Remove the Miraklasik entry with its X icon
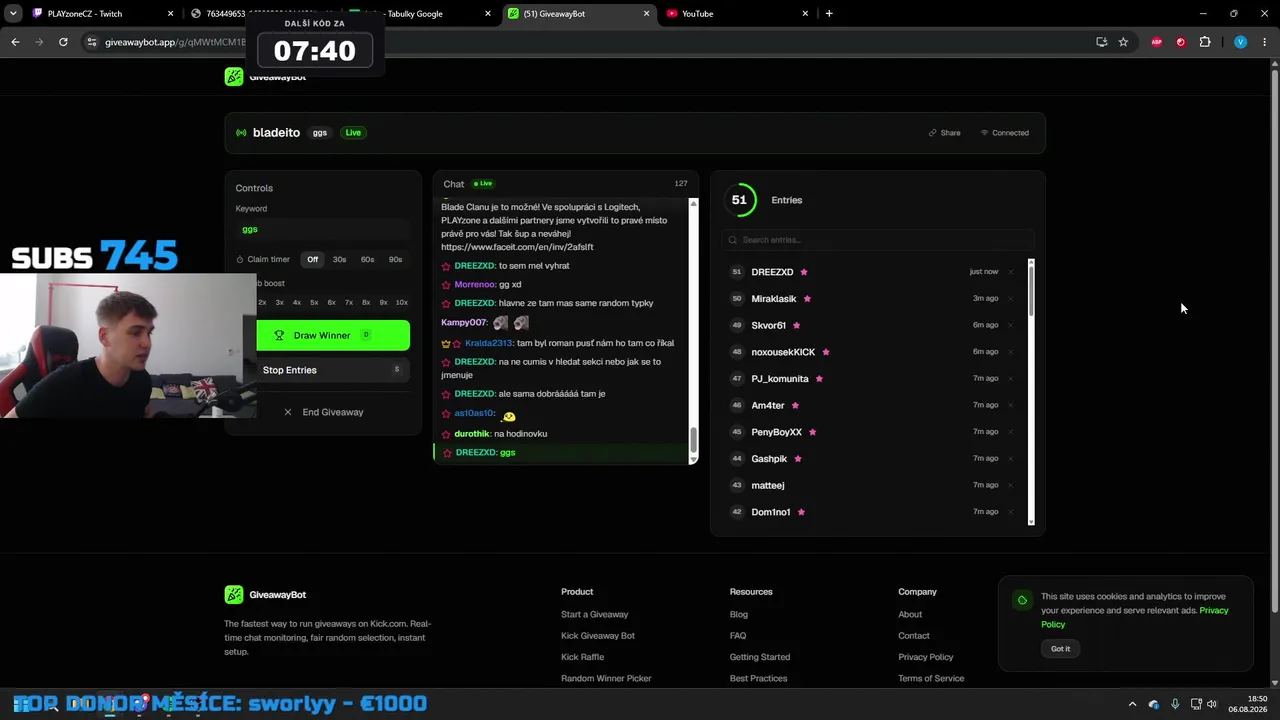The image size is (1280, 720). pos(1010,299)
